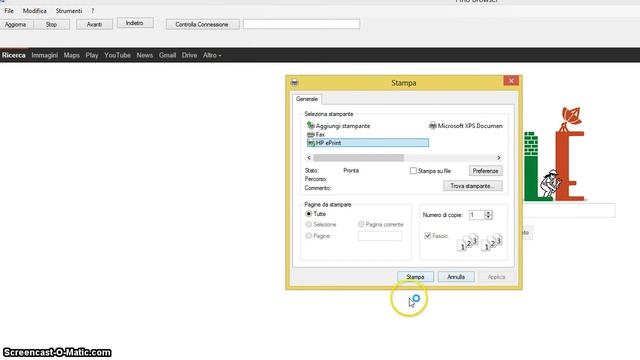This screenshot has height=360, width=640.
Task: Open the File menu
Action: pyautogui.click(x=9, y=11)
